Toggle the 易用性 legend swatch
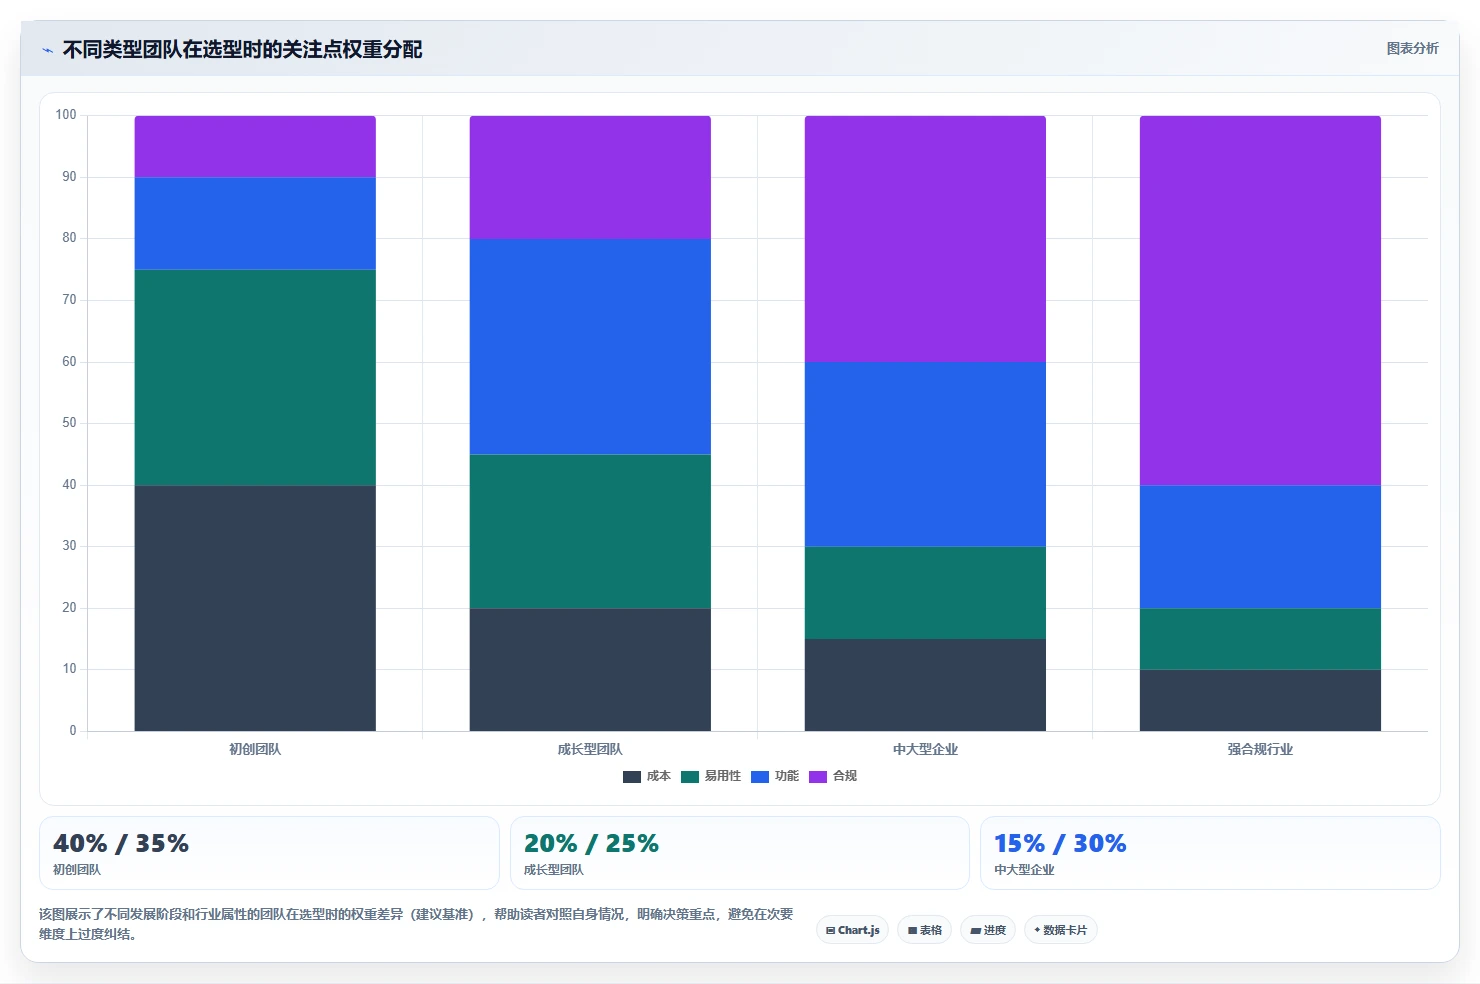This screenshot has height=984, width=1480. point(690,777)
